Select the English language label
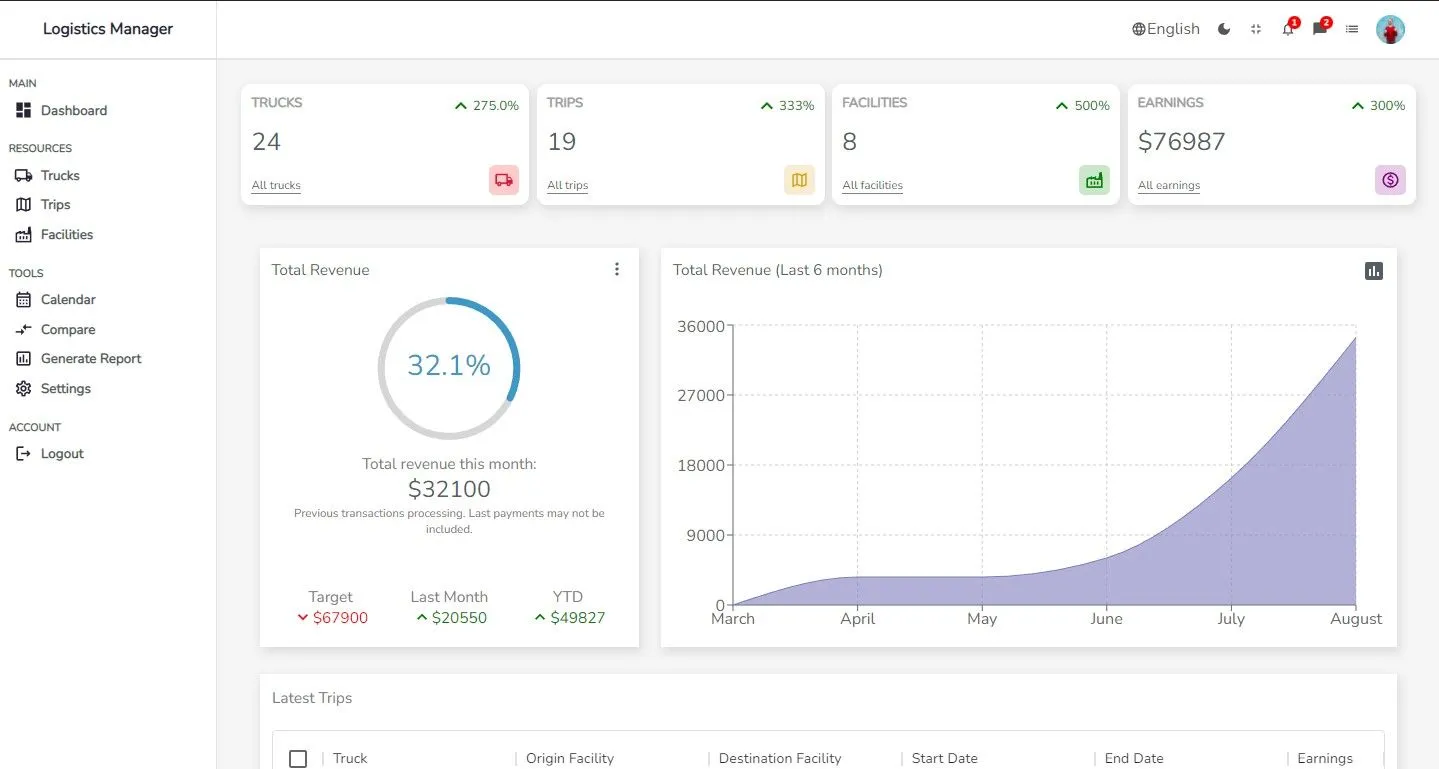Image resolution: width=1439 pixels, height=769 pixels. pyautogui.click(x=1173, y=29)
